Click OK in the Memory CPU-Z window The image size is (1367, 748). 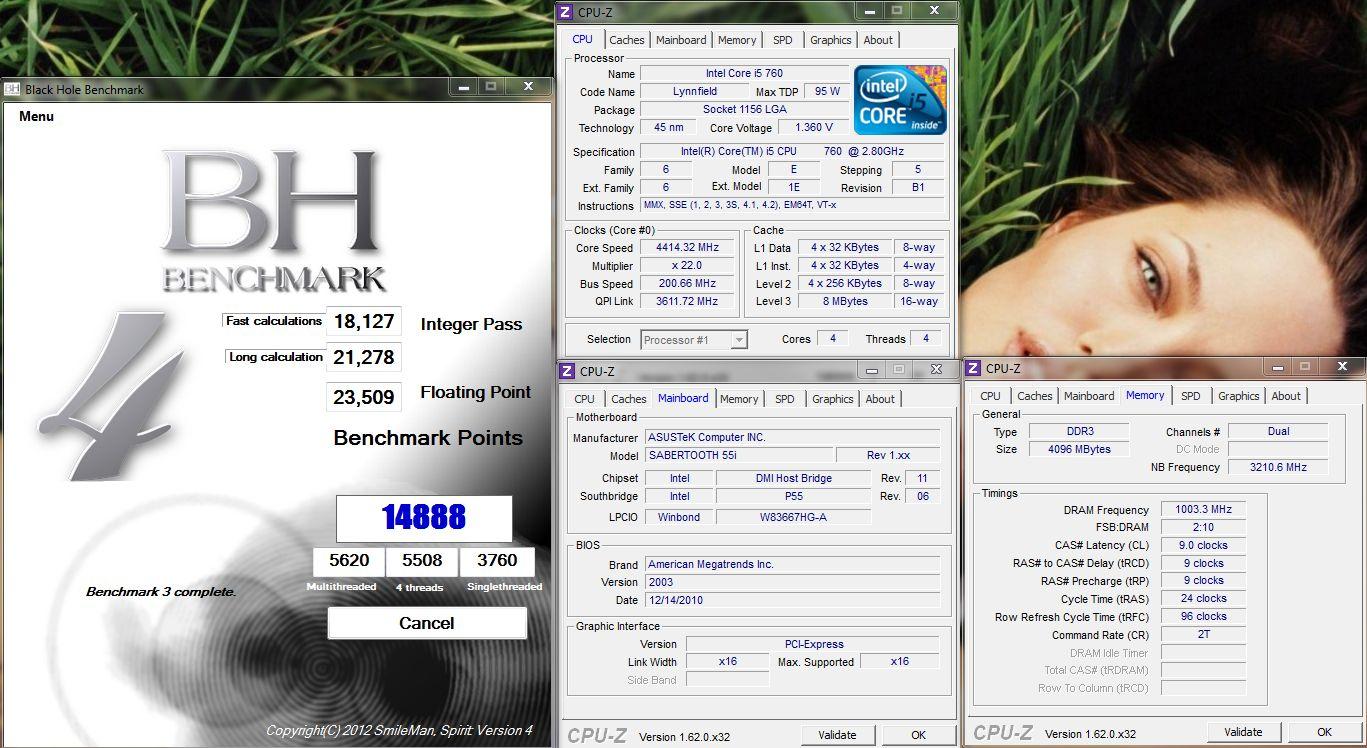[x=1324, y=732]
